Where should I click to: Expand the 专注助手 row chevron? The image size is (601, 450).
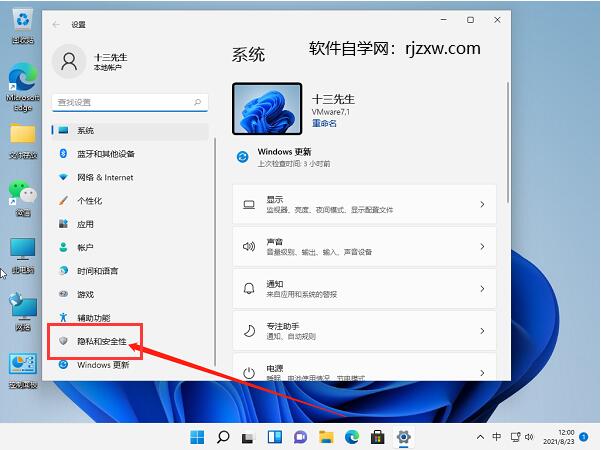point(482,331)
